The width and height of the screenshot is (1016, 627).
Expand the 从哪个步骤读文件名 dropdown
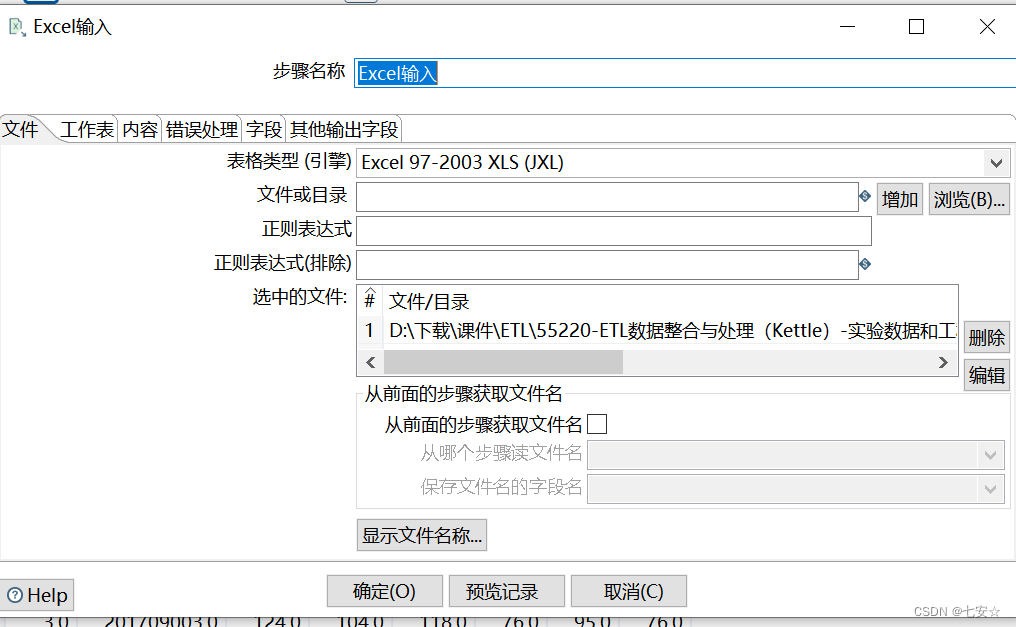pos(991,455)
